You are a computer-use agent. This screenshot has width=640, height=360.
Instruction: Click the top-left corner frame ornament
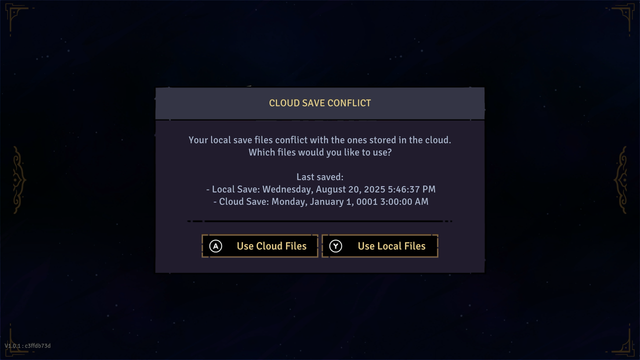(x=16, y=16)
